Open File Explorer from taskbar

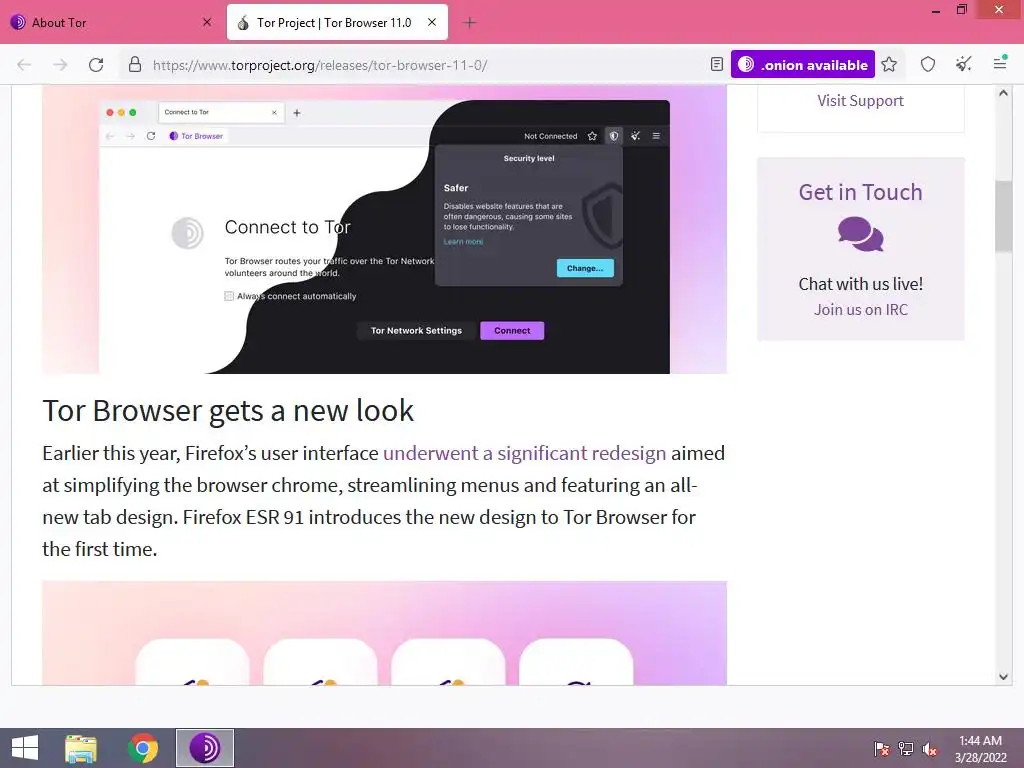coord(81,748)
